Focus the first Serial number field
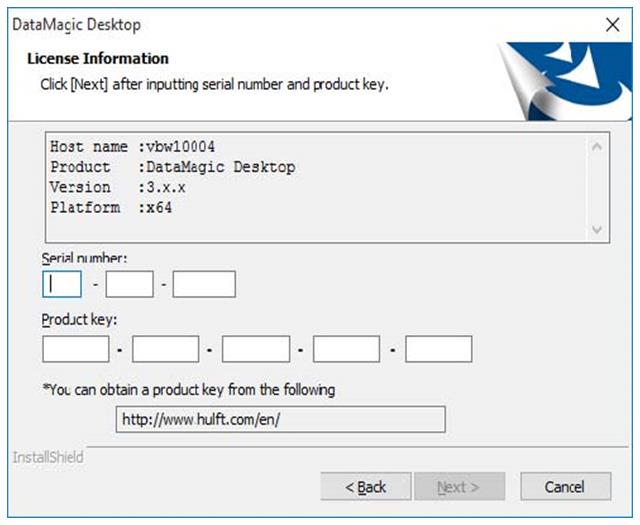 (x=62, y=285)
